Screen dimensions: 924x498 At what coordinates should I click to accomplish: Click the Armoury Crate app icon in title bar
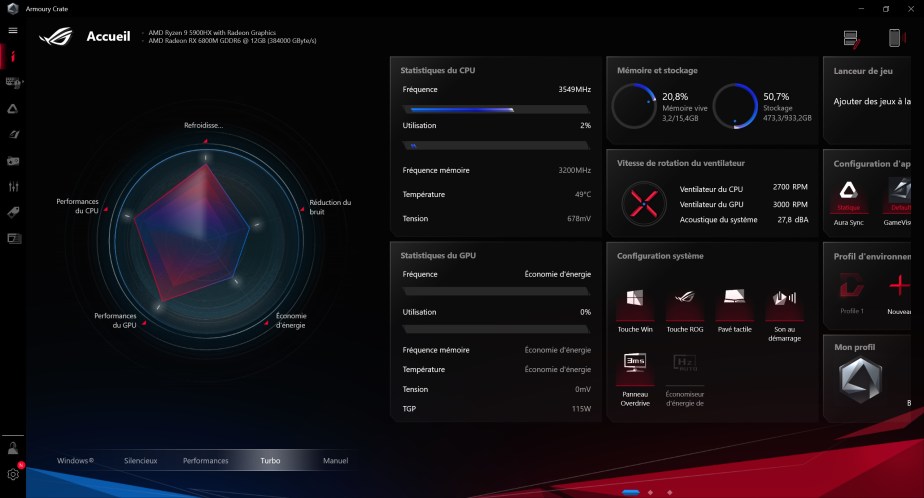pyautogui.click(x=12, y=9)
